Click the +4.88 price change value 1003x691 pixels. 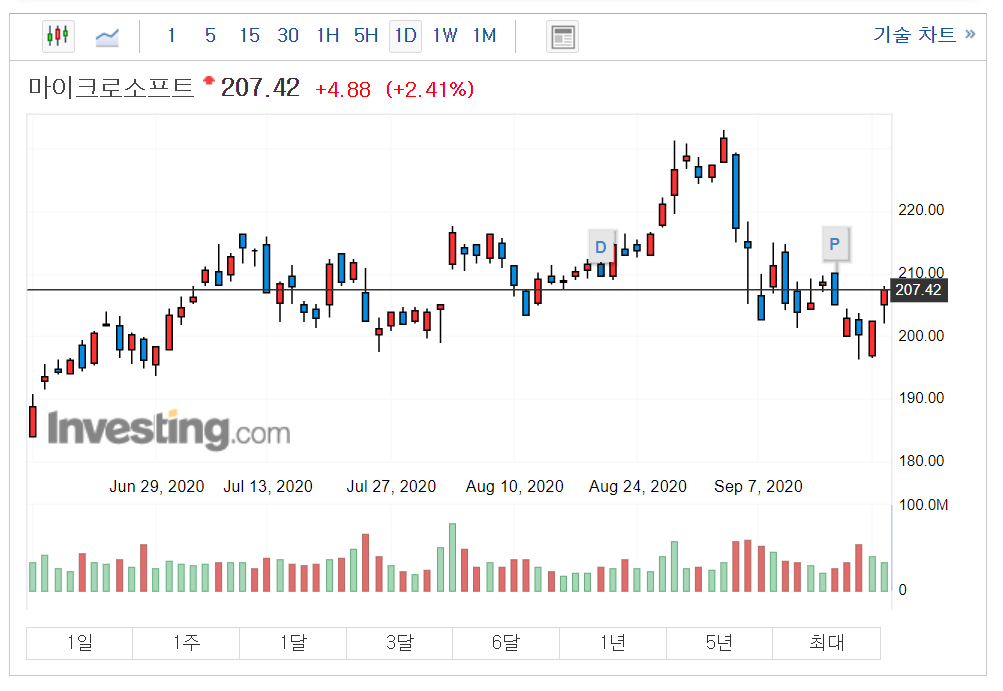(x=343, y=90)
